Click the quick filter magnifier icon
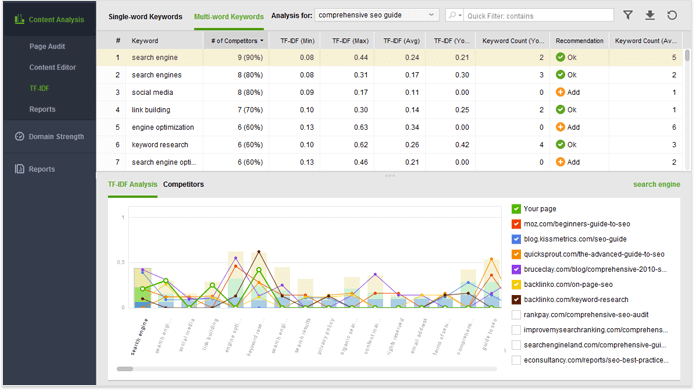The height and width of the screenshot is (390, 694). (x=452, y=15)
